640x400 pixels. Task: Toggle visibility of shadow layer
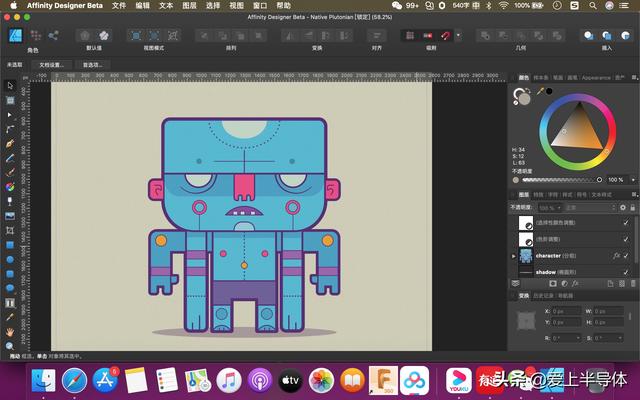[x=626, y=272]
